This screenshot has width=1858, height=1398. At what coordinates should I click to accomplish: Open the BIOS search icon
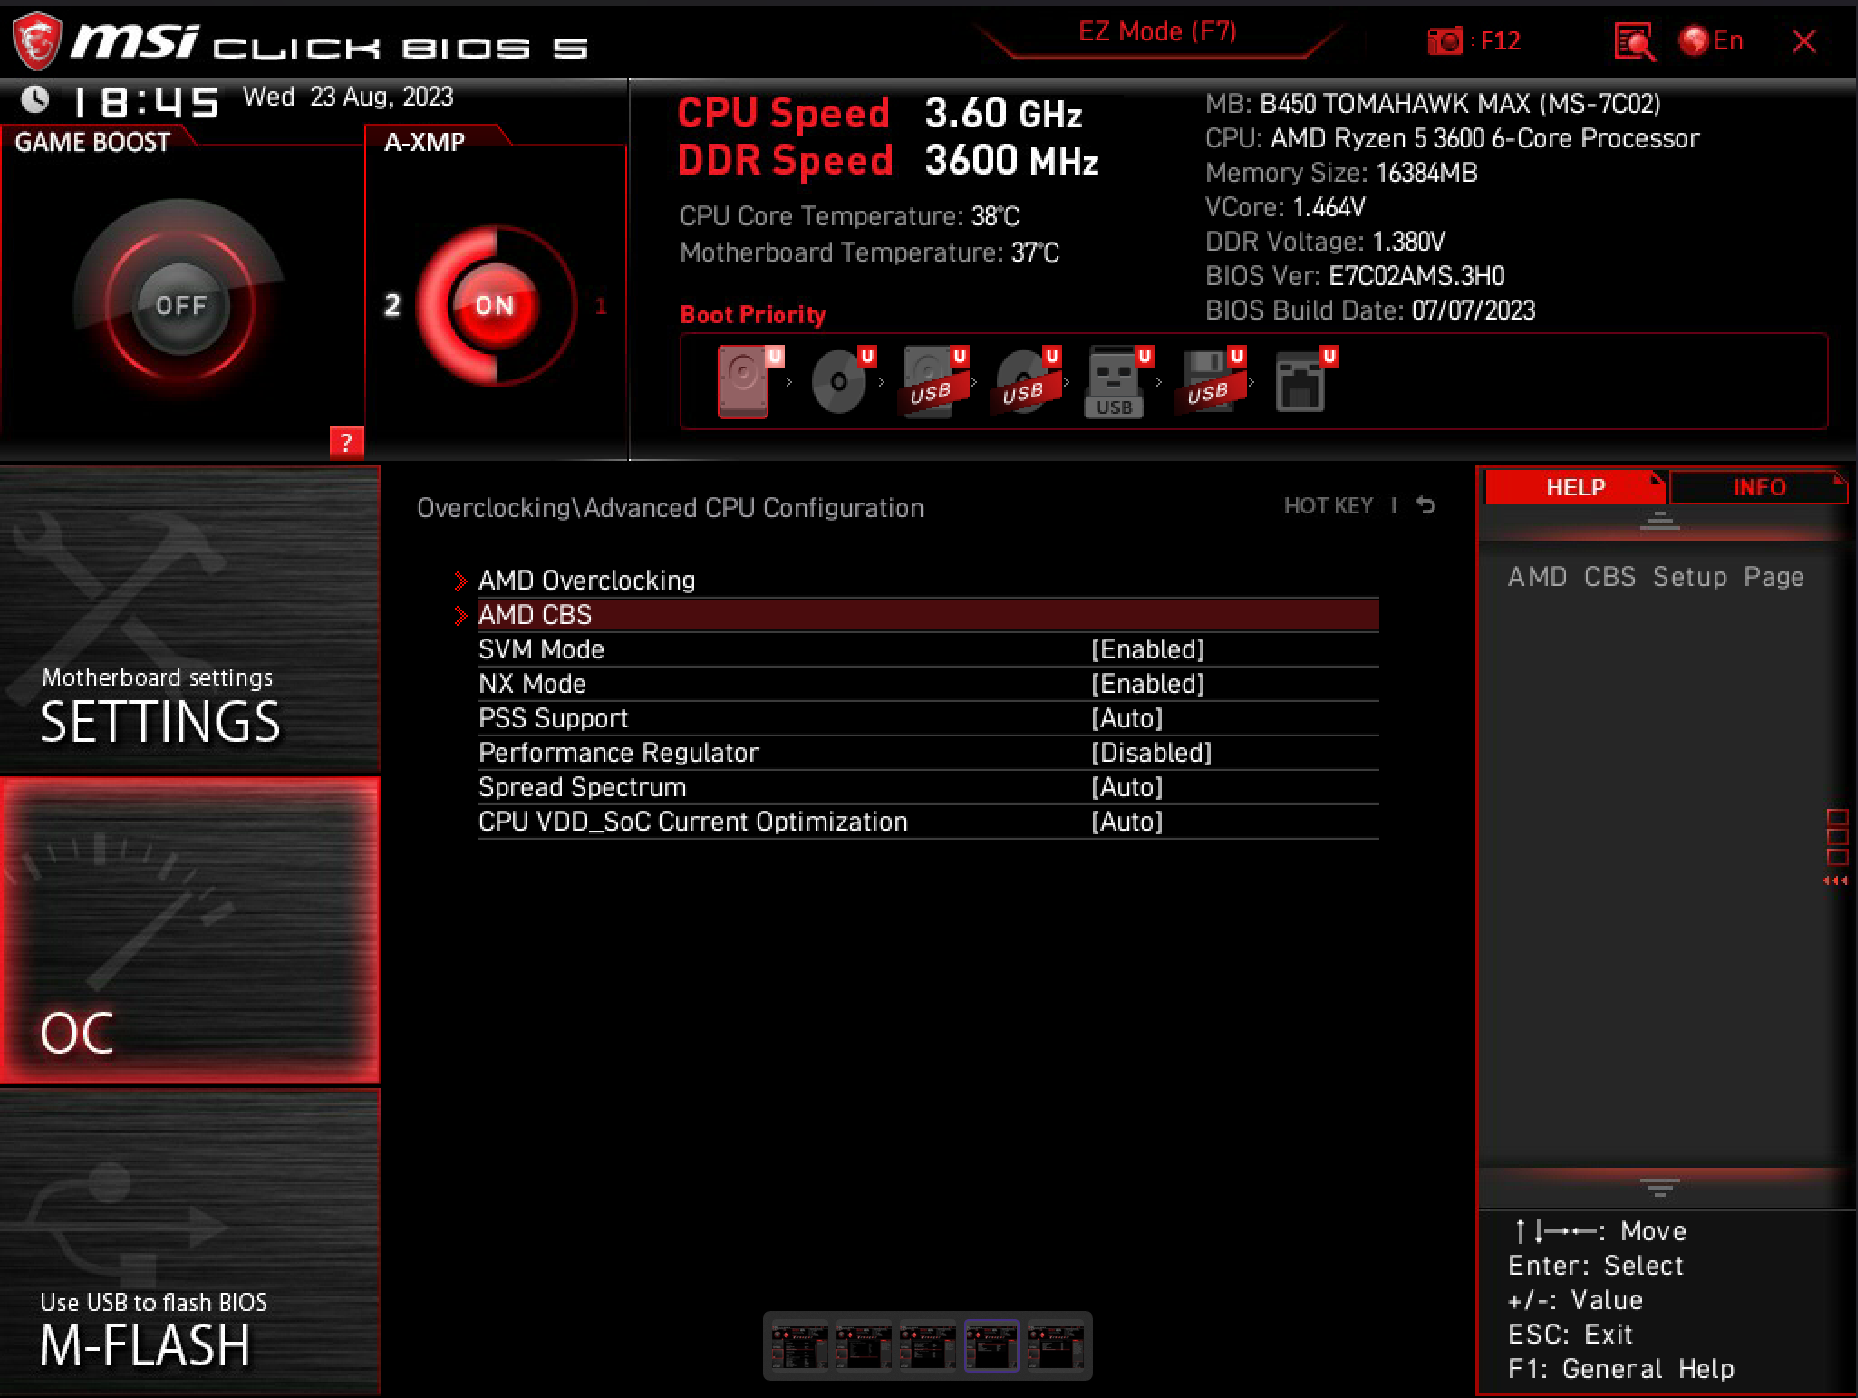coord(1634,41)
